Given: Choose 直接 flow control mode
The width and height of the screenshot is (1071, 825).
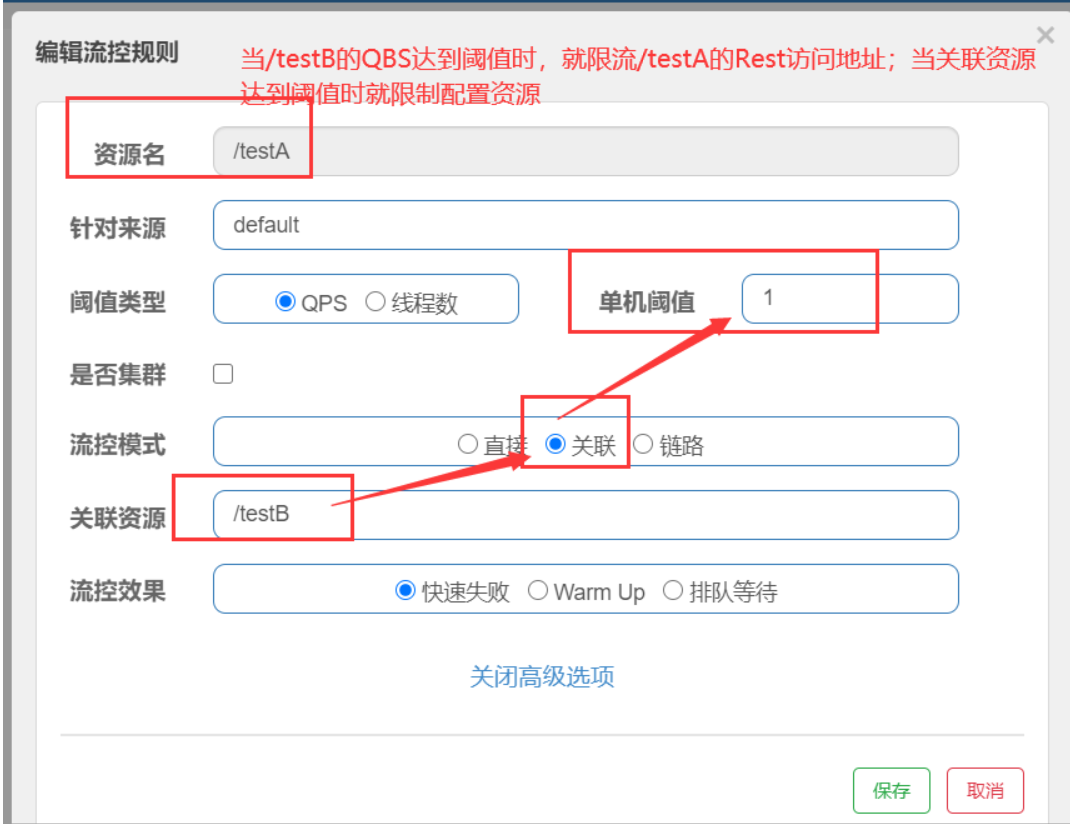Looking at the screenshot, I should (468, 445).
